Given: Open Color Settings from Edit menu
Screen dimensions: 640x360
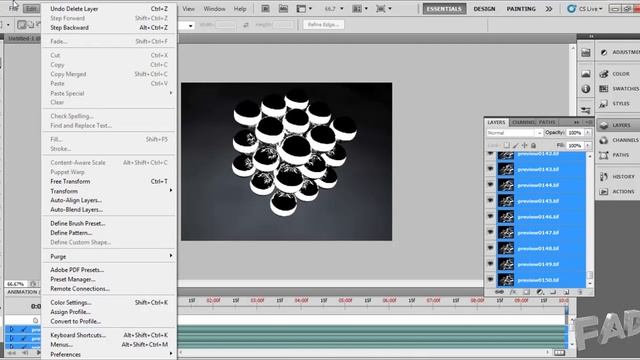Looking at the screenshot, I should (109, 302).
